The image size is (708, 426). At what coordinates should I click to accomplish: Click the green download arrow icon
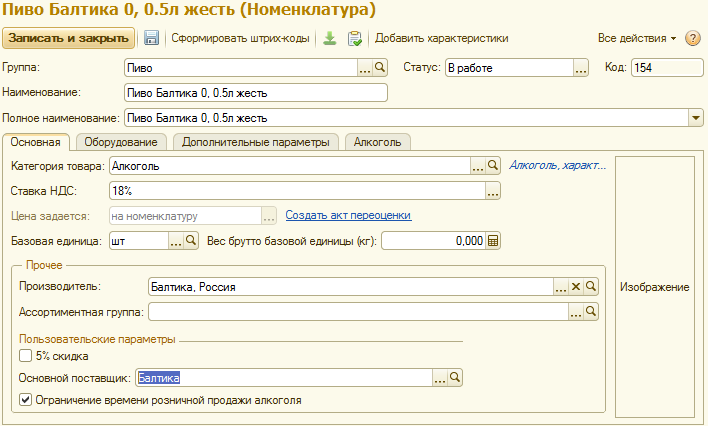[330, 38]
